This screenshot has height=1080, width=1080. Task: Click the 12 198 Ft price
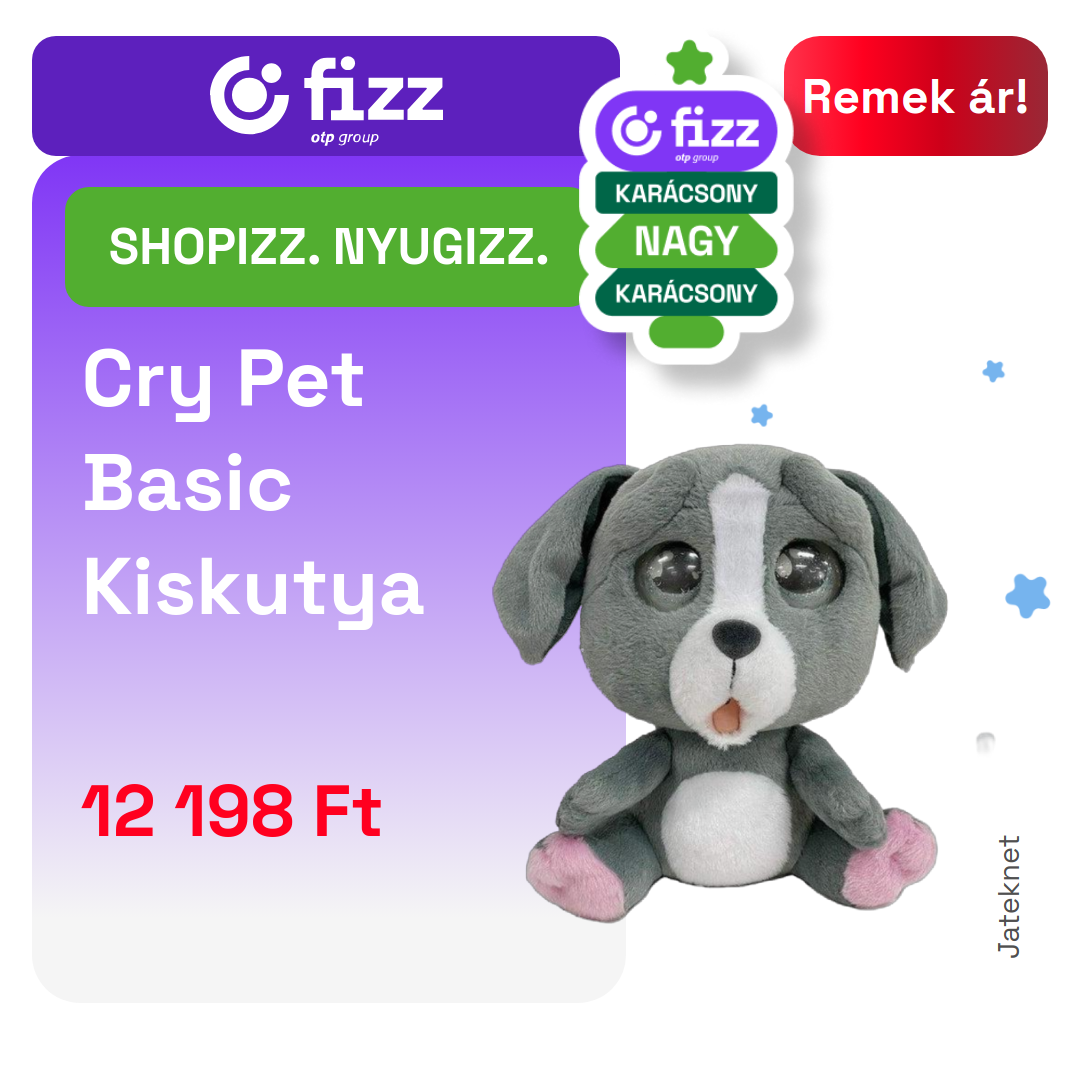click(231, 811)
